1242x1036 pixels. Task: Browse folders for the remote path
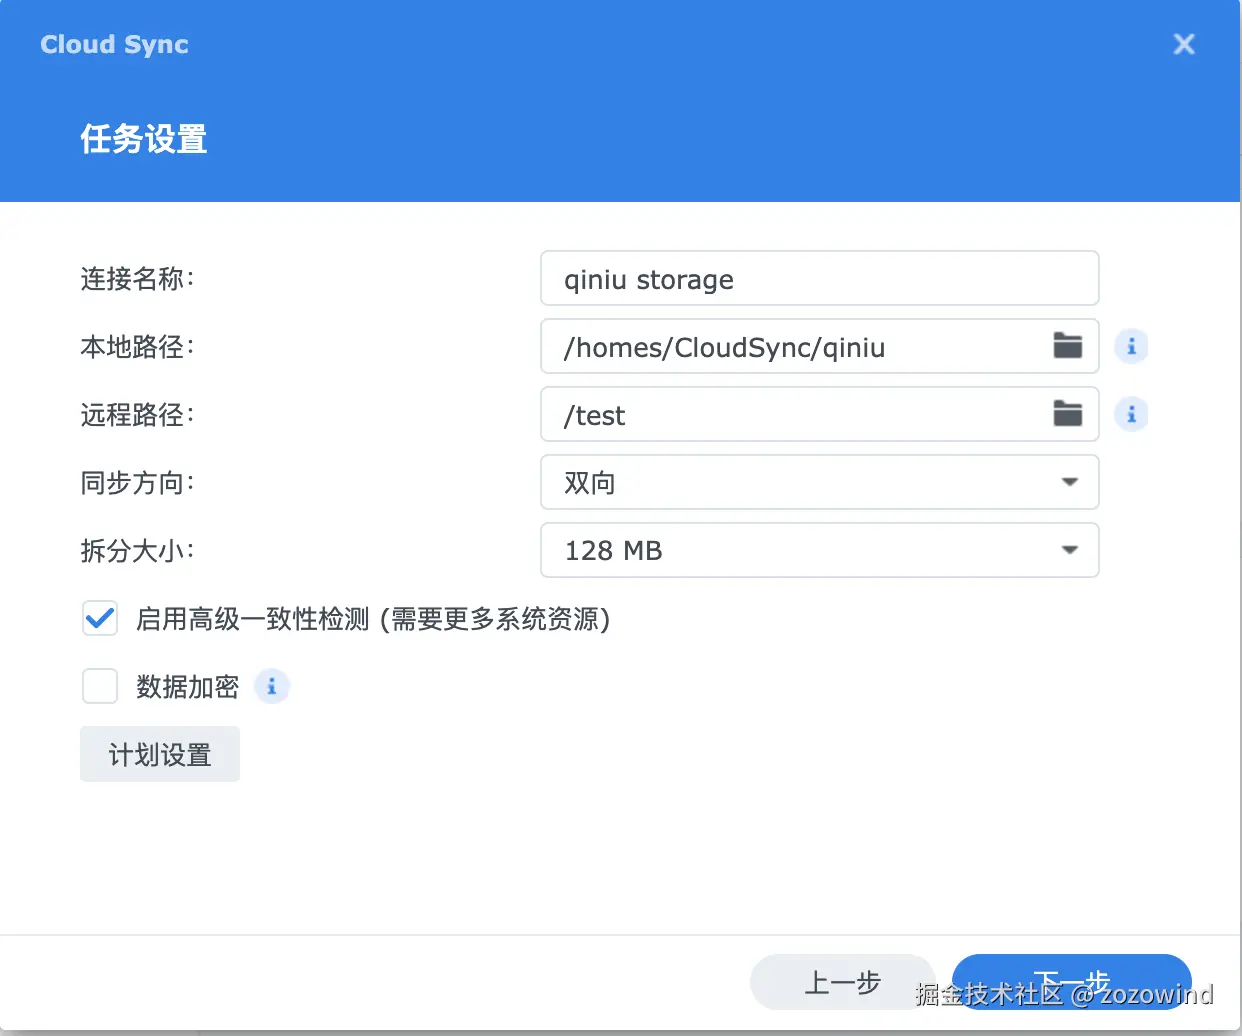coord(1068,414)
